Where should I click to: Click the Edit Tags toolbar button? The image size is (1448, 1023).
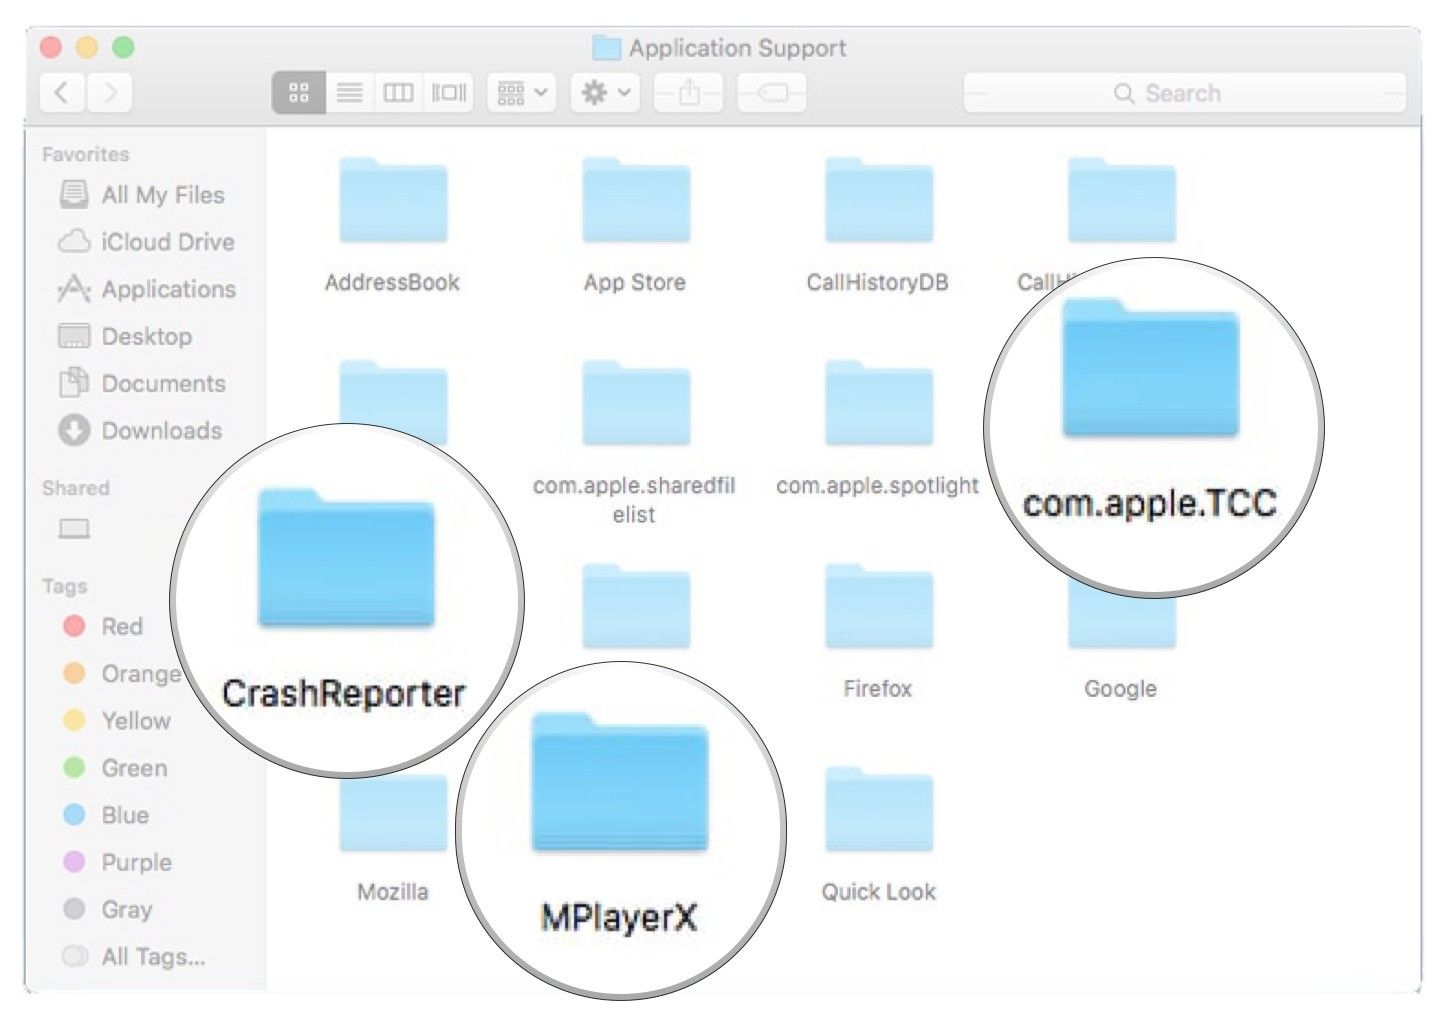click(772, 93)
